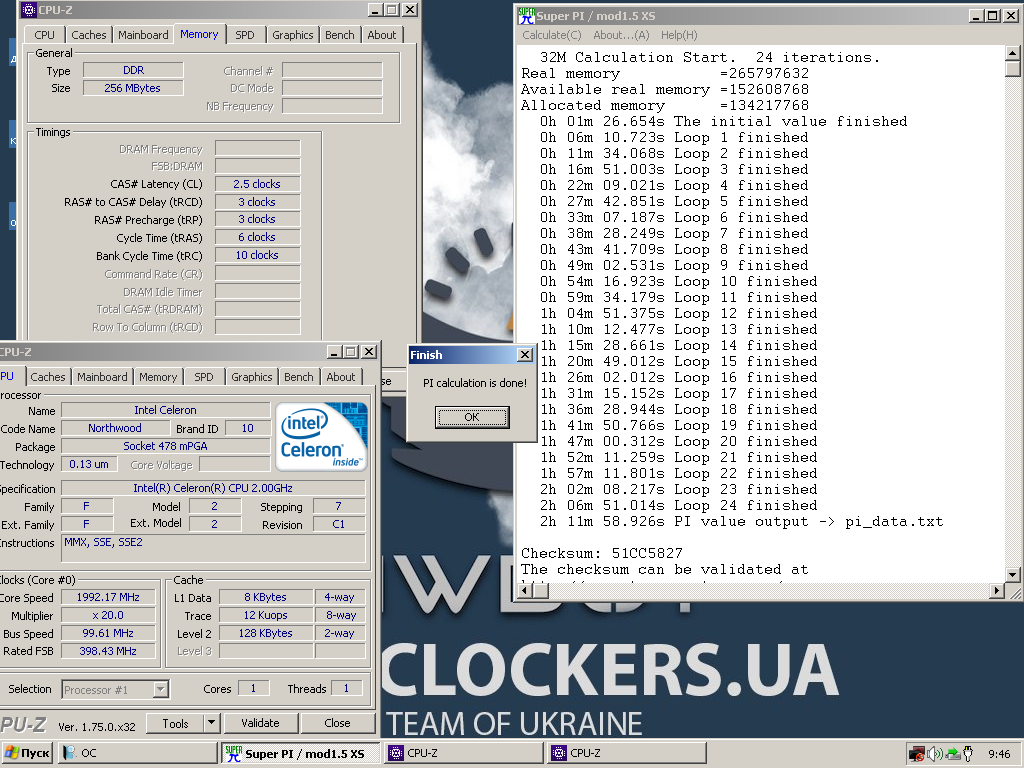Click the Checksum: 51CC5827 line in Super PI
This screenshot has width=1024, height=768.
pyautogui.click(x=601, y=554)
